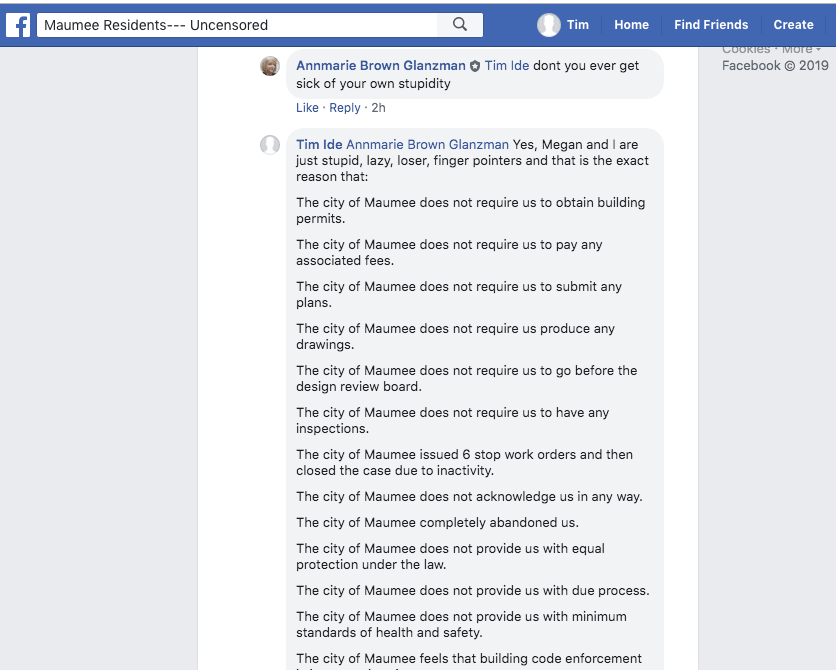
Task: Open Annmarie Brown Glanzman's commenter avatar
Action: point(270,66)
